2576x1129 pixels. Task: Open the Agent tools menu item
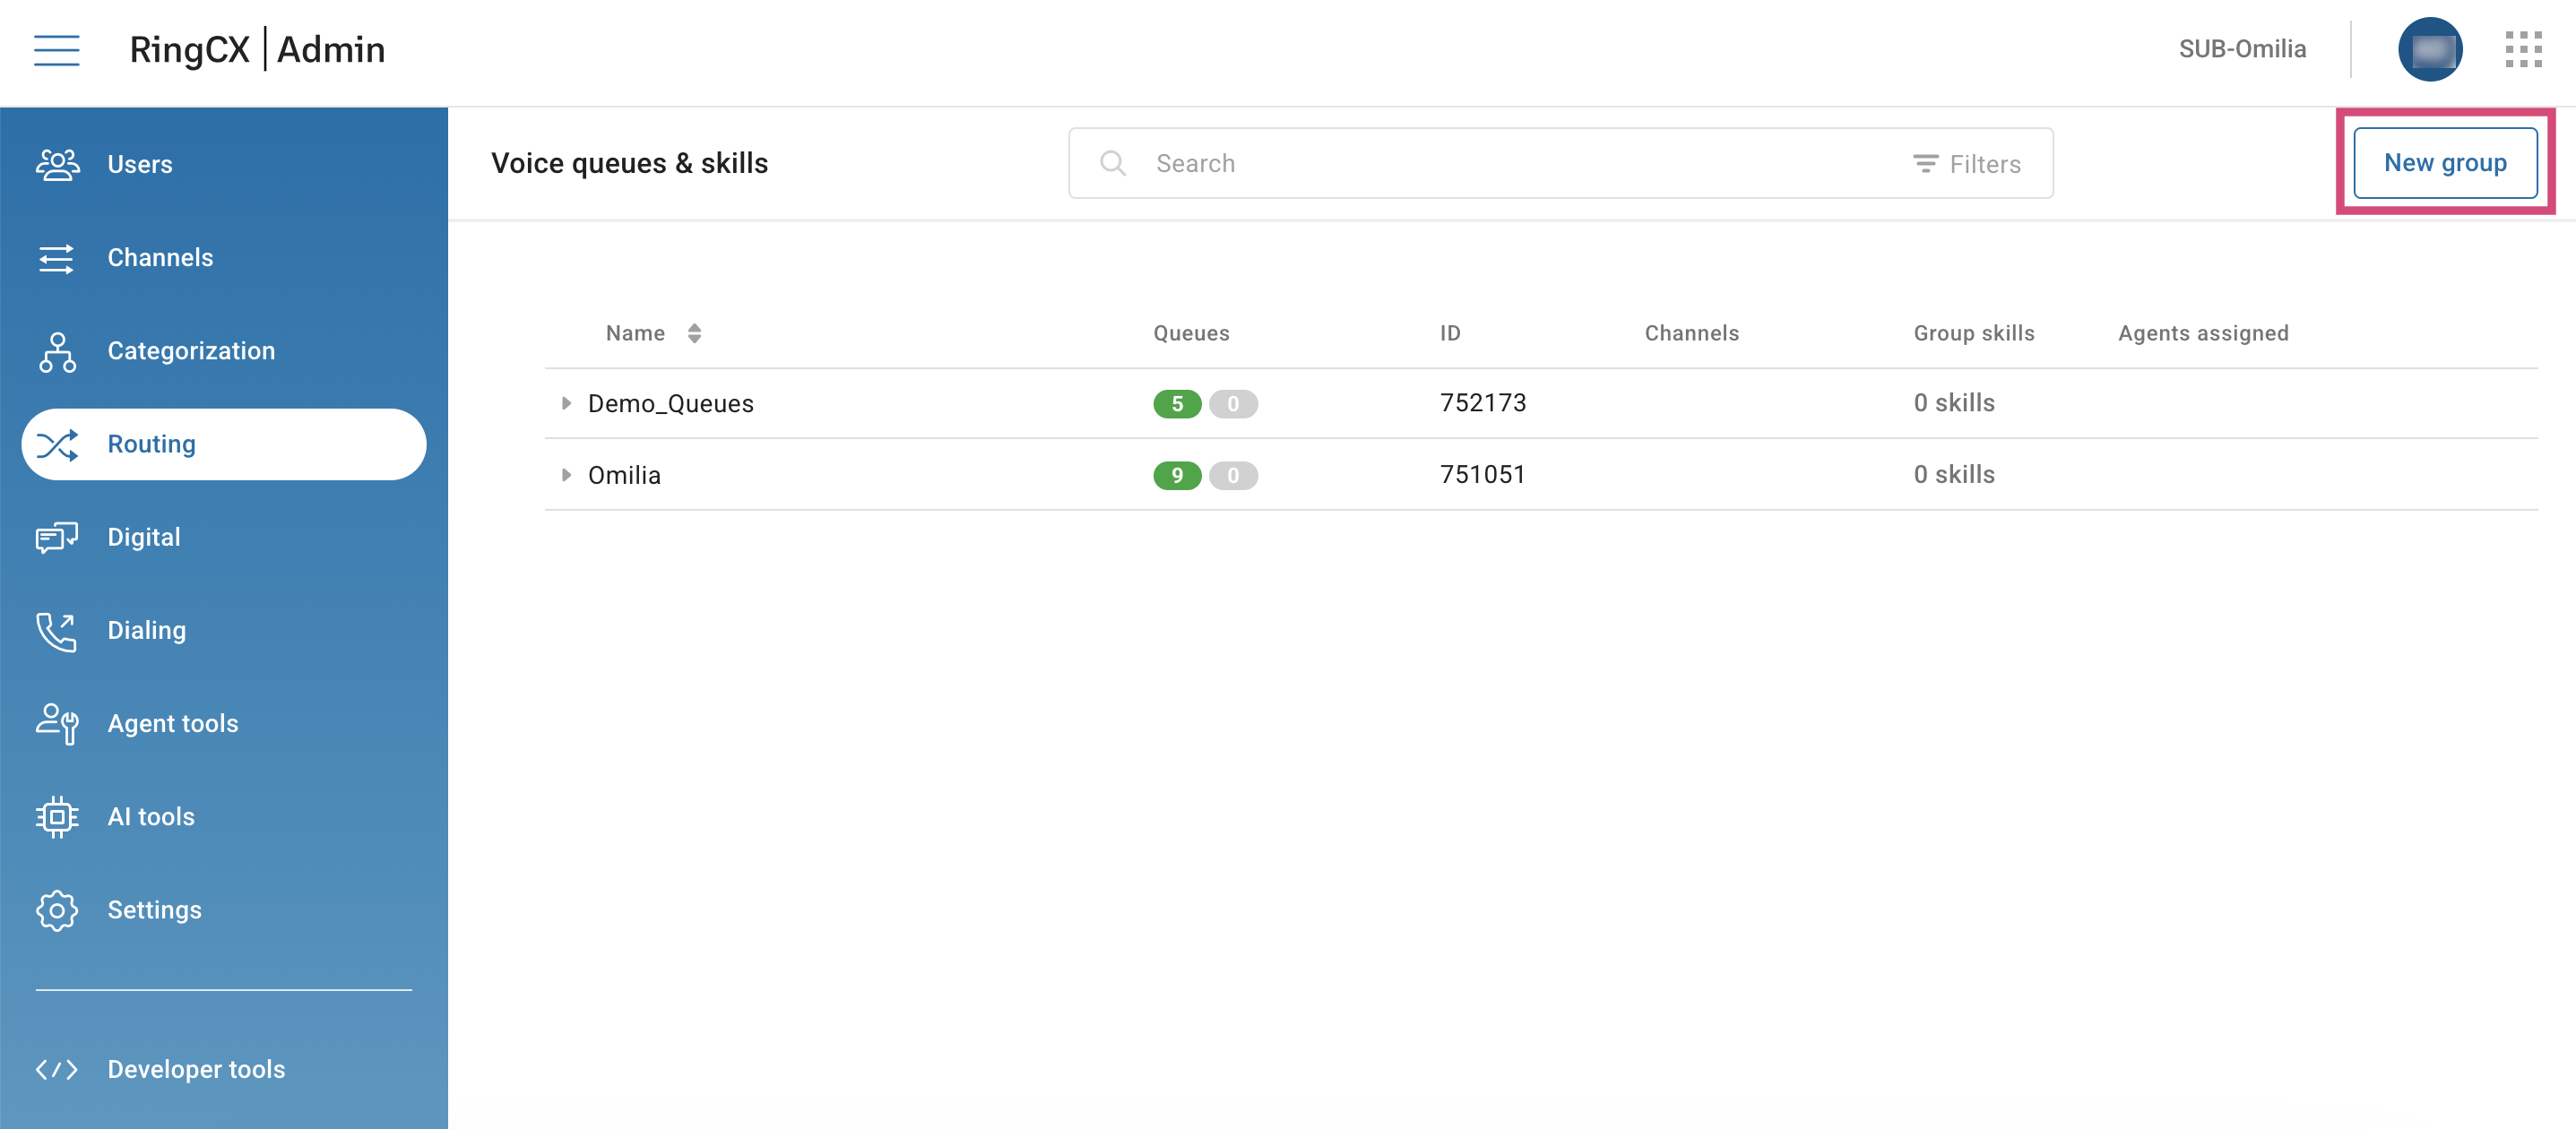(x=173, y=724)
